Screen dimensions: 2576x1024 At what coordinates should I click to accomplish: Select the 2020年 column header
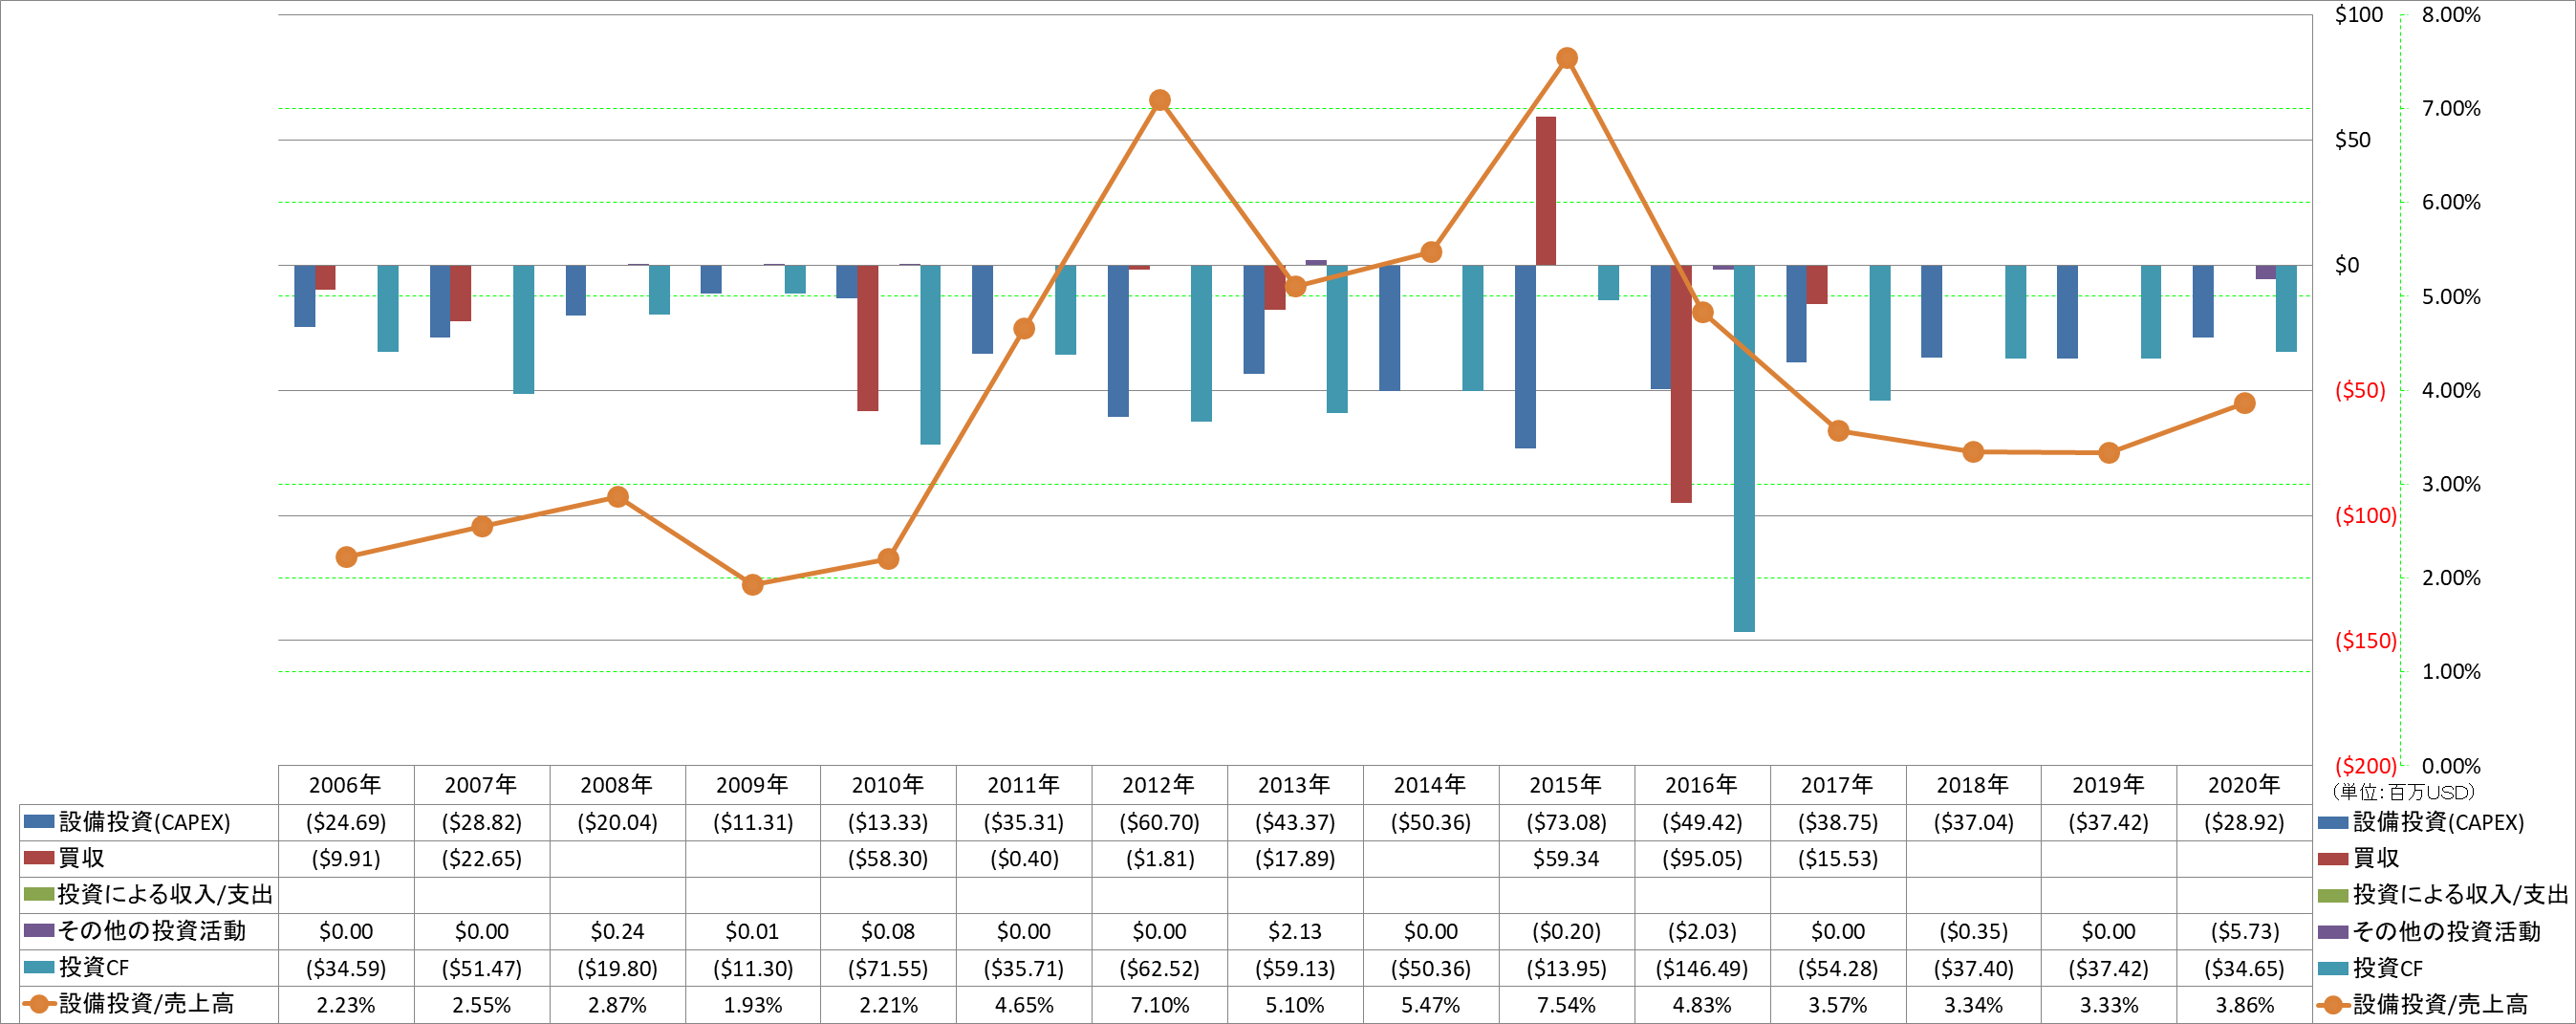tap(2244, 785)
